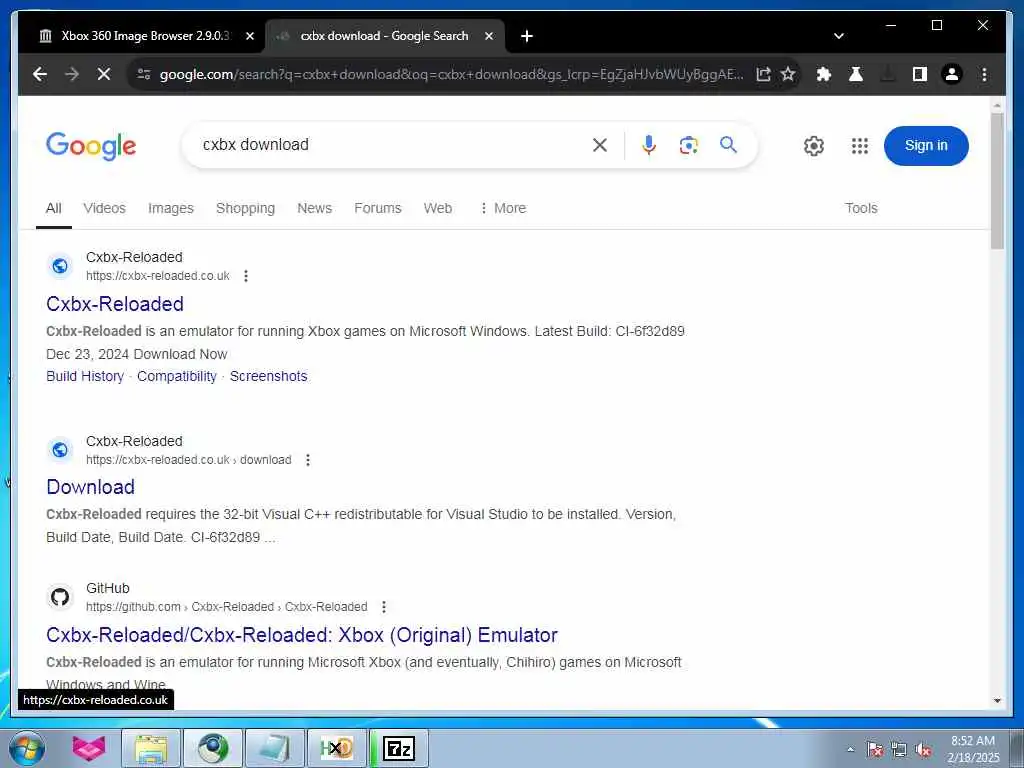Search by image with Google Lens
This screenshot has width=1024, height=768.
pyautogui.click(x=688, y=145)
